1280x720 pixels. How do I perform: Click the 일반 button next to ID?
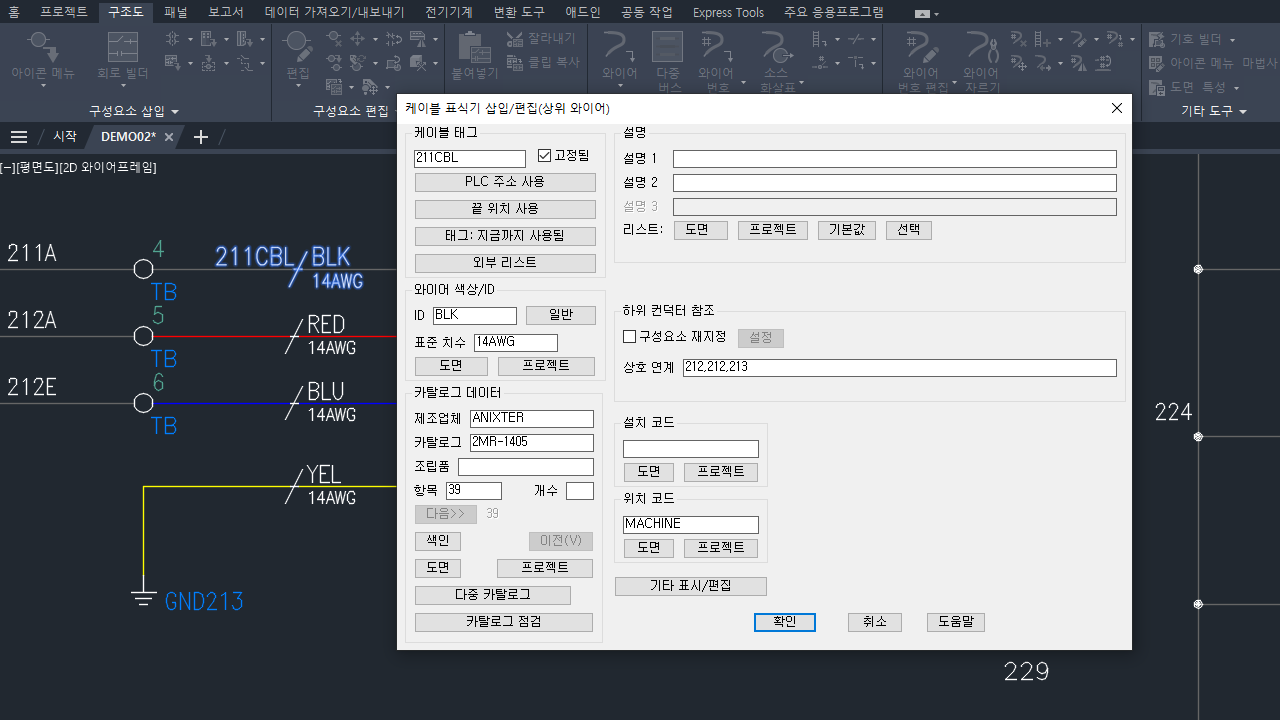coord(561,315)
